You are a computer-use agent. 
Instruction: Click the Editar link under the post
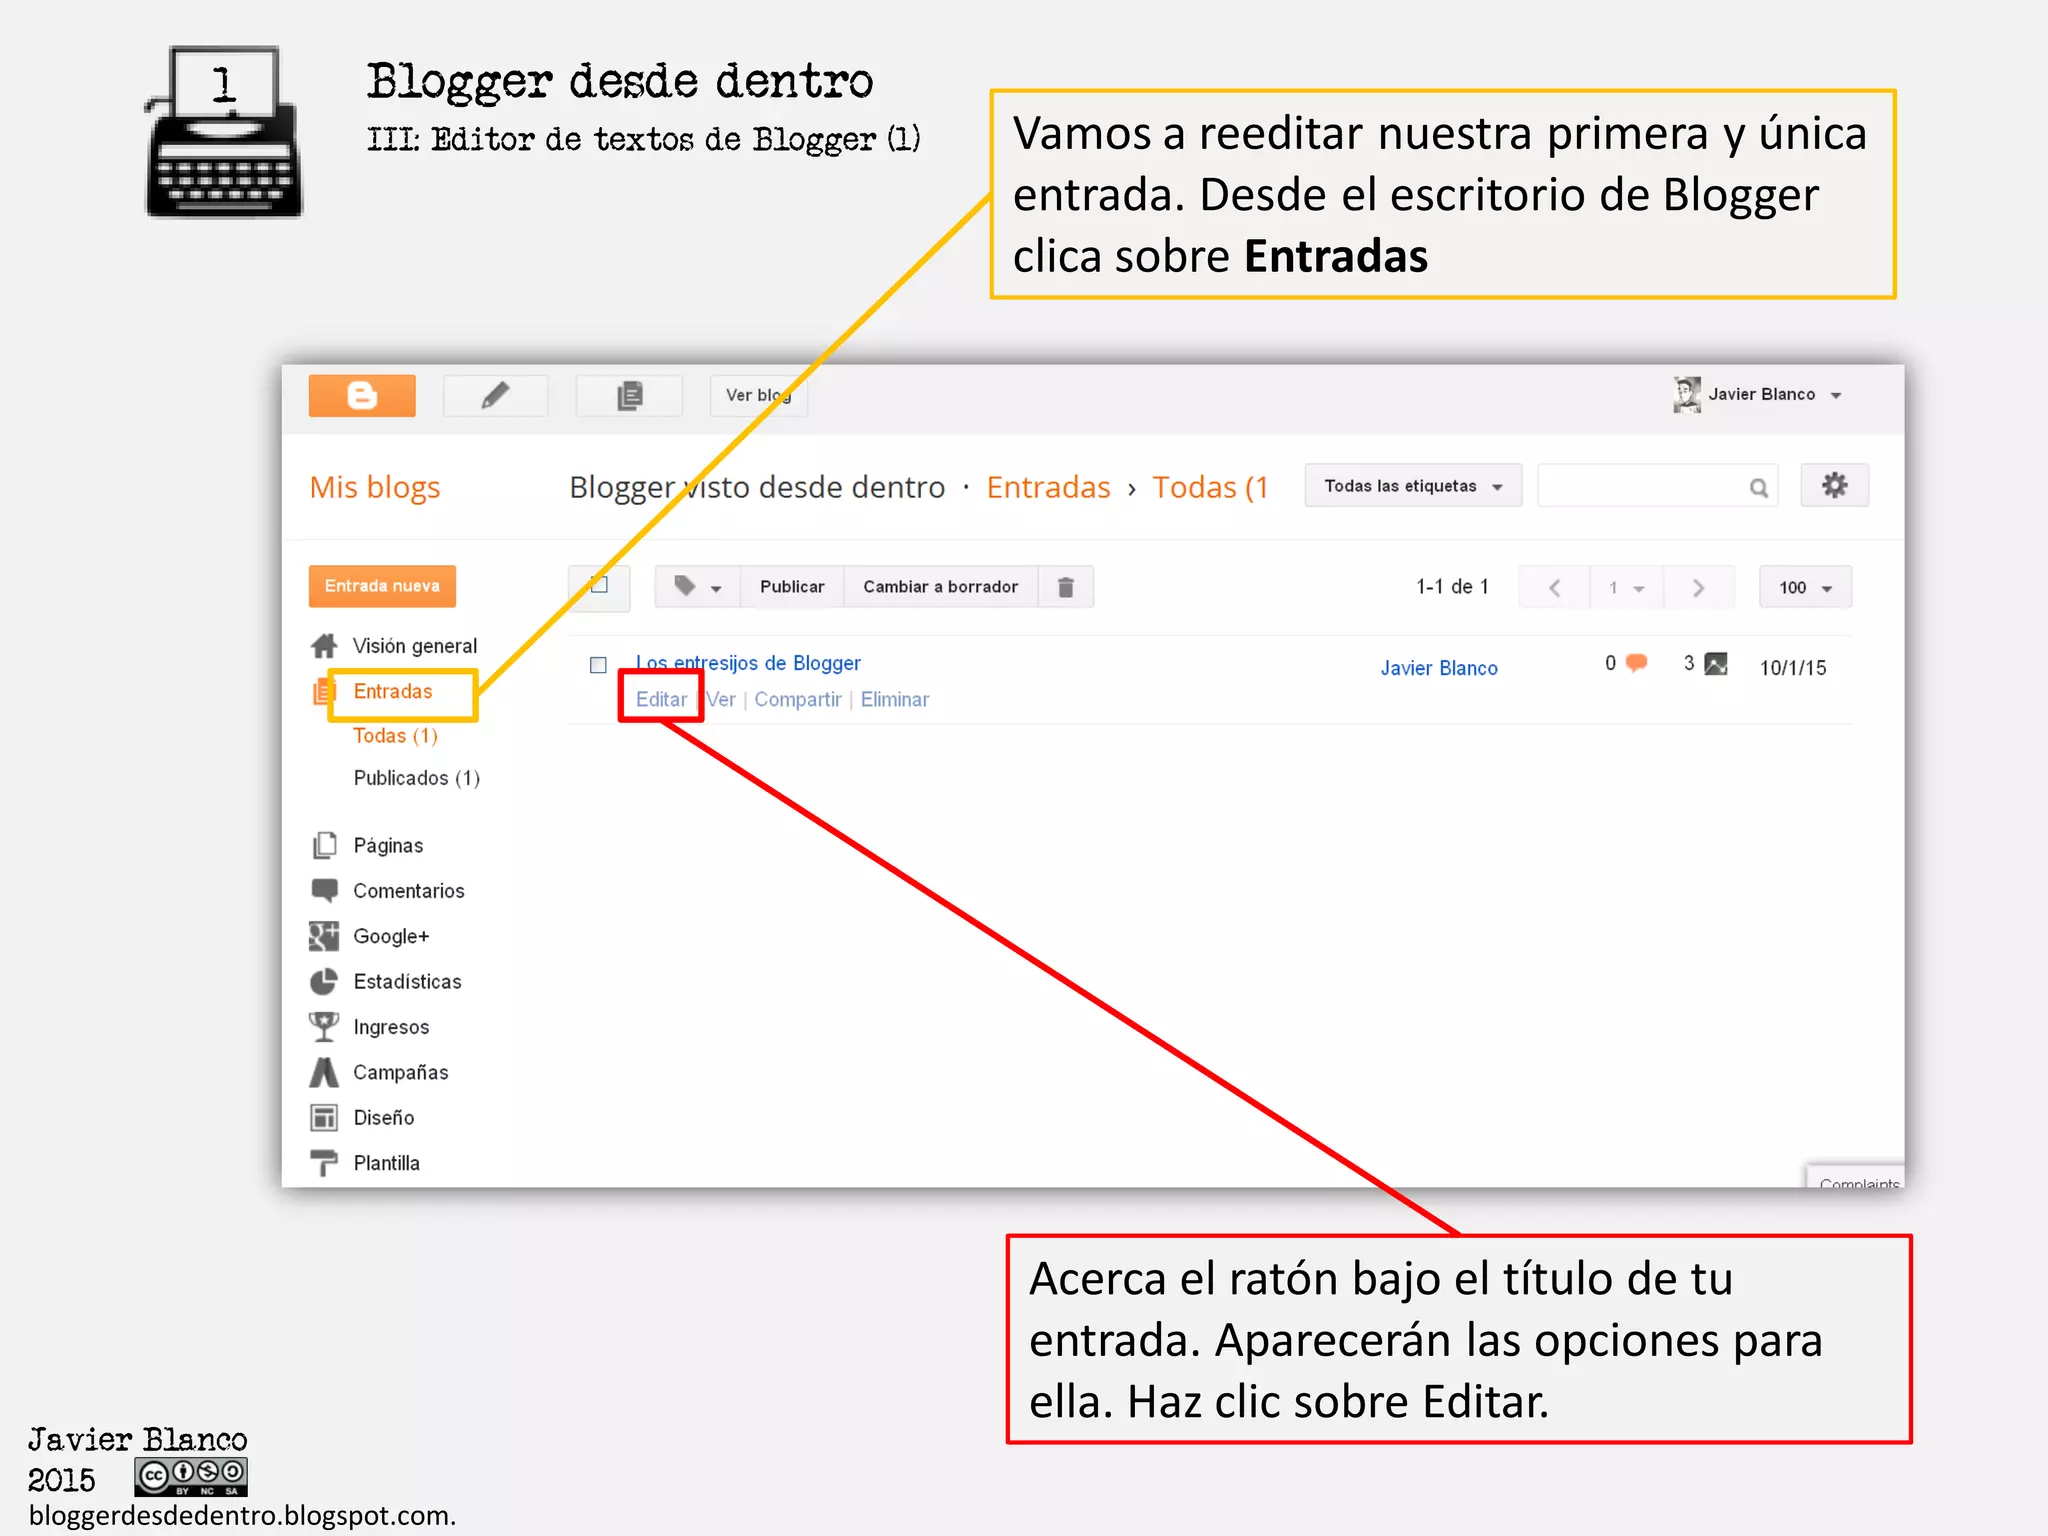tap(661, 700)
